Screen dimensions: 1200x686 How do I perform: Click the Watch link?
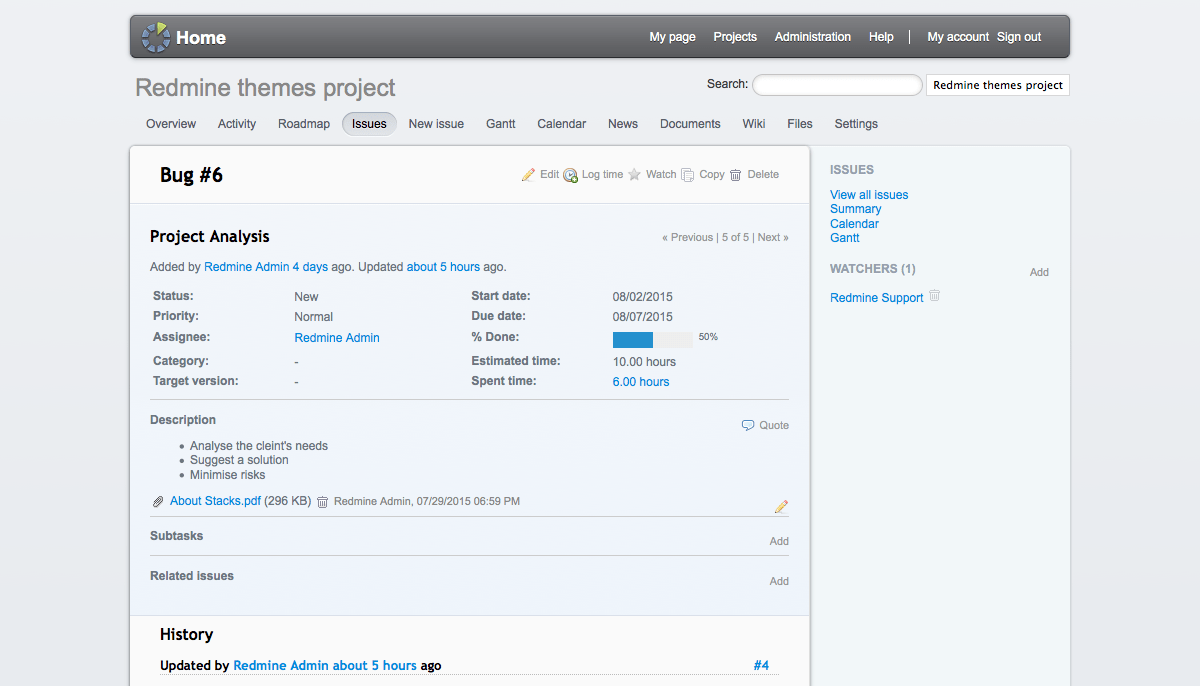661,174
